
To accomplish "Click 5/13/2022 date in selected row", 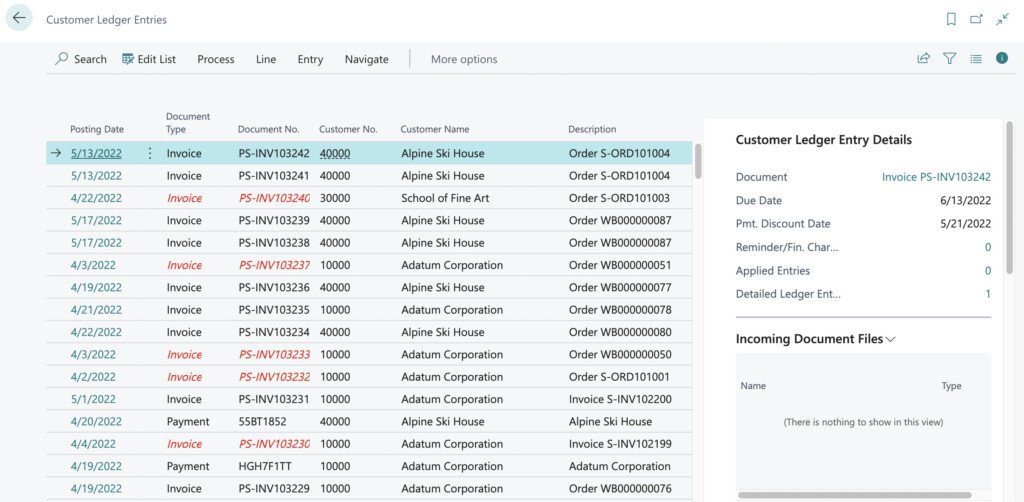I will [96, 153].
